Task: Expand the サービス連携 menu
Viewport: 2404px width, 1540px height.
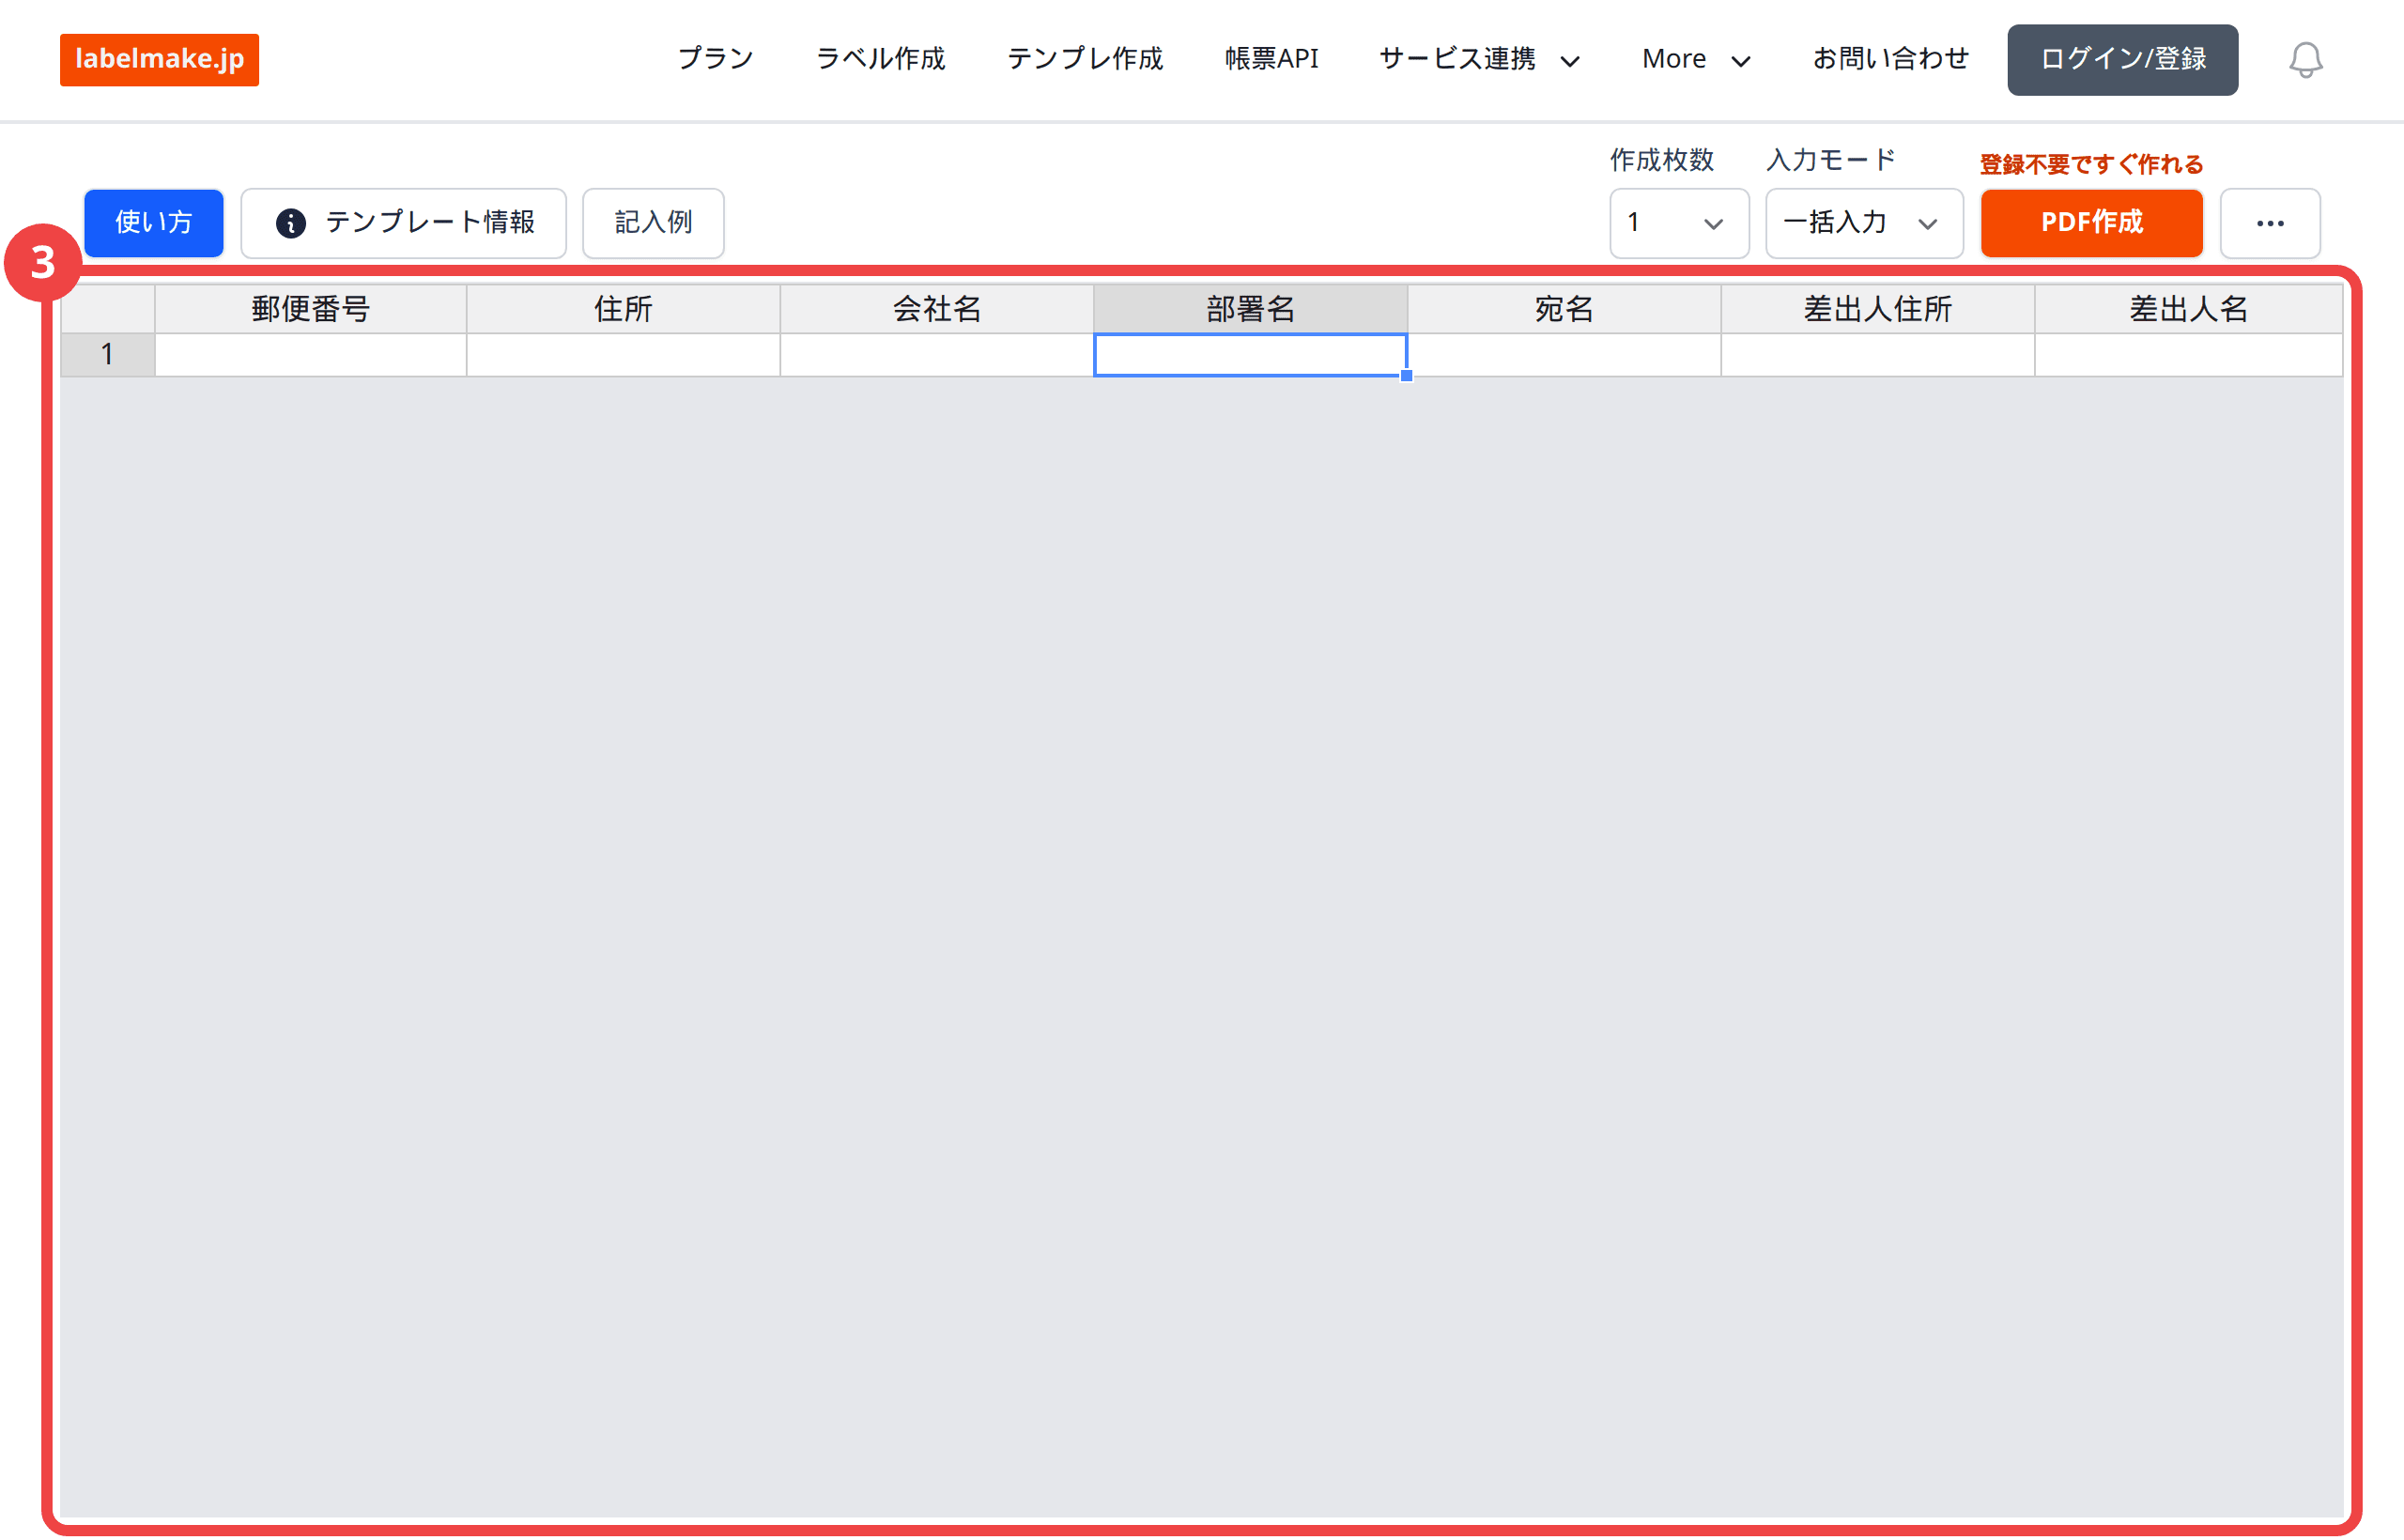Action: click(1479, 59)
